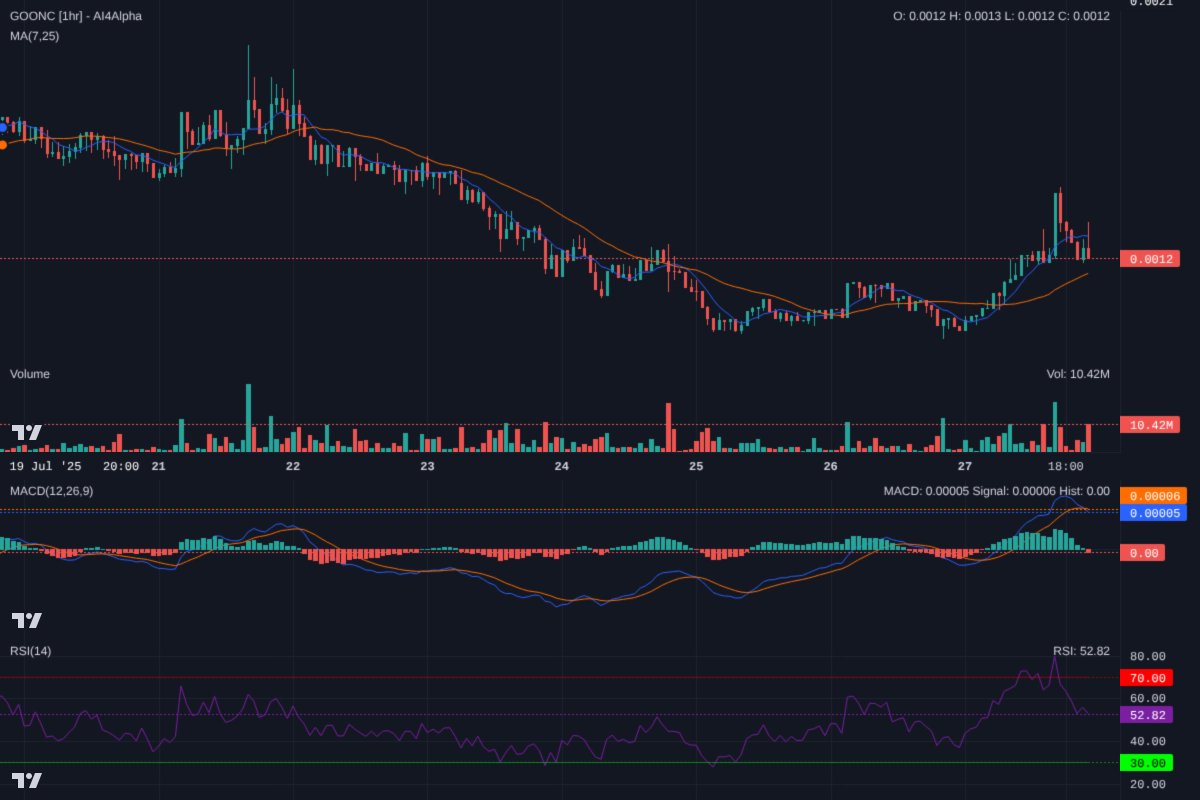Click the MACD Signal Hist values readout
Viewport: 1200px width, 800px height.
coord(996,491)
